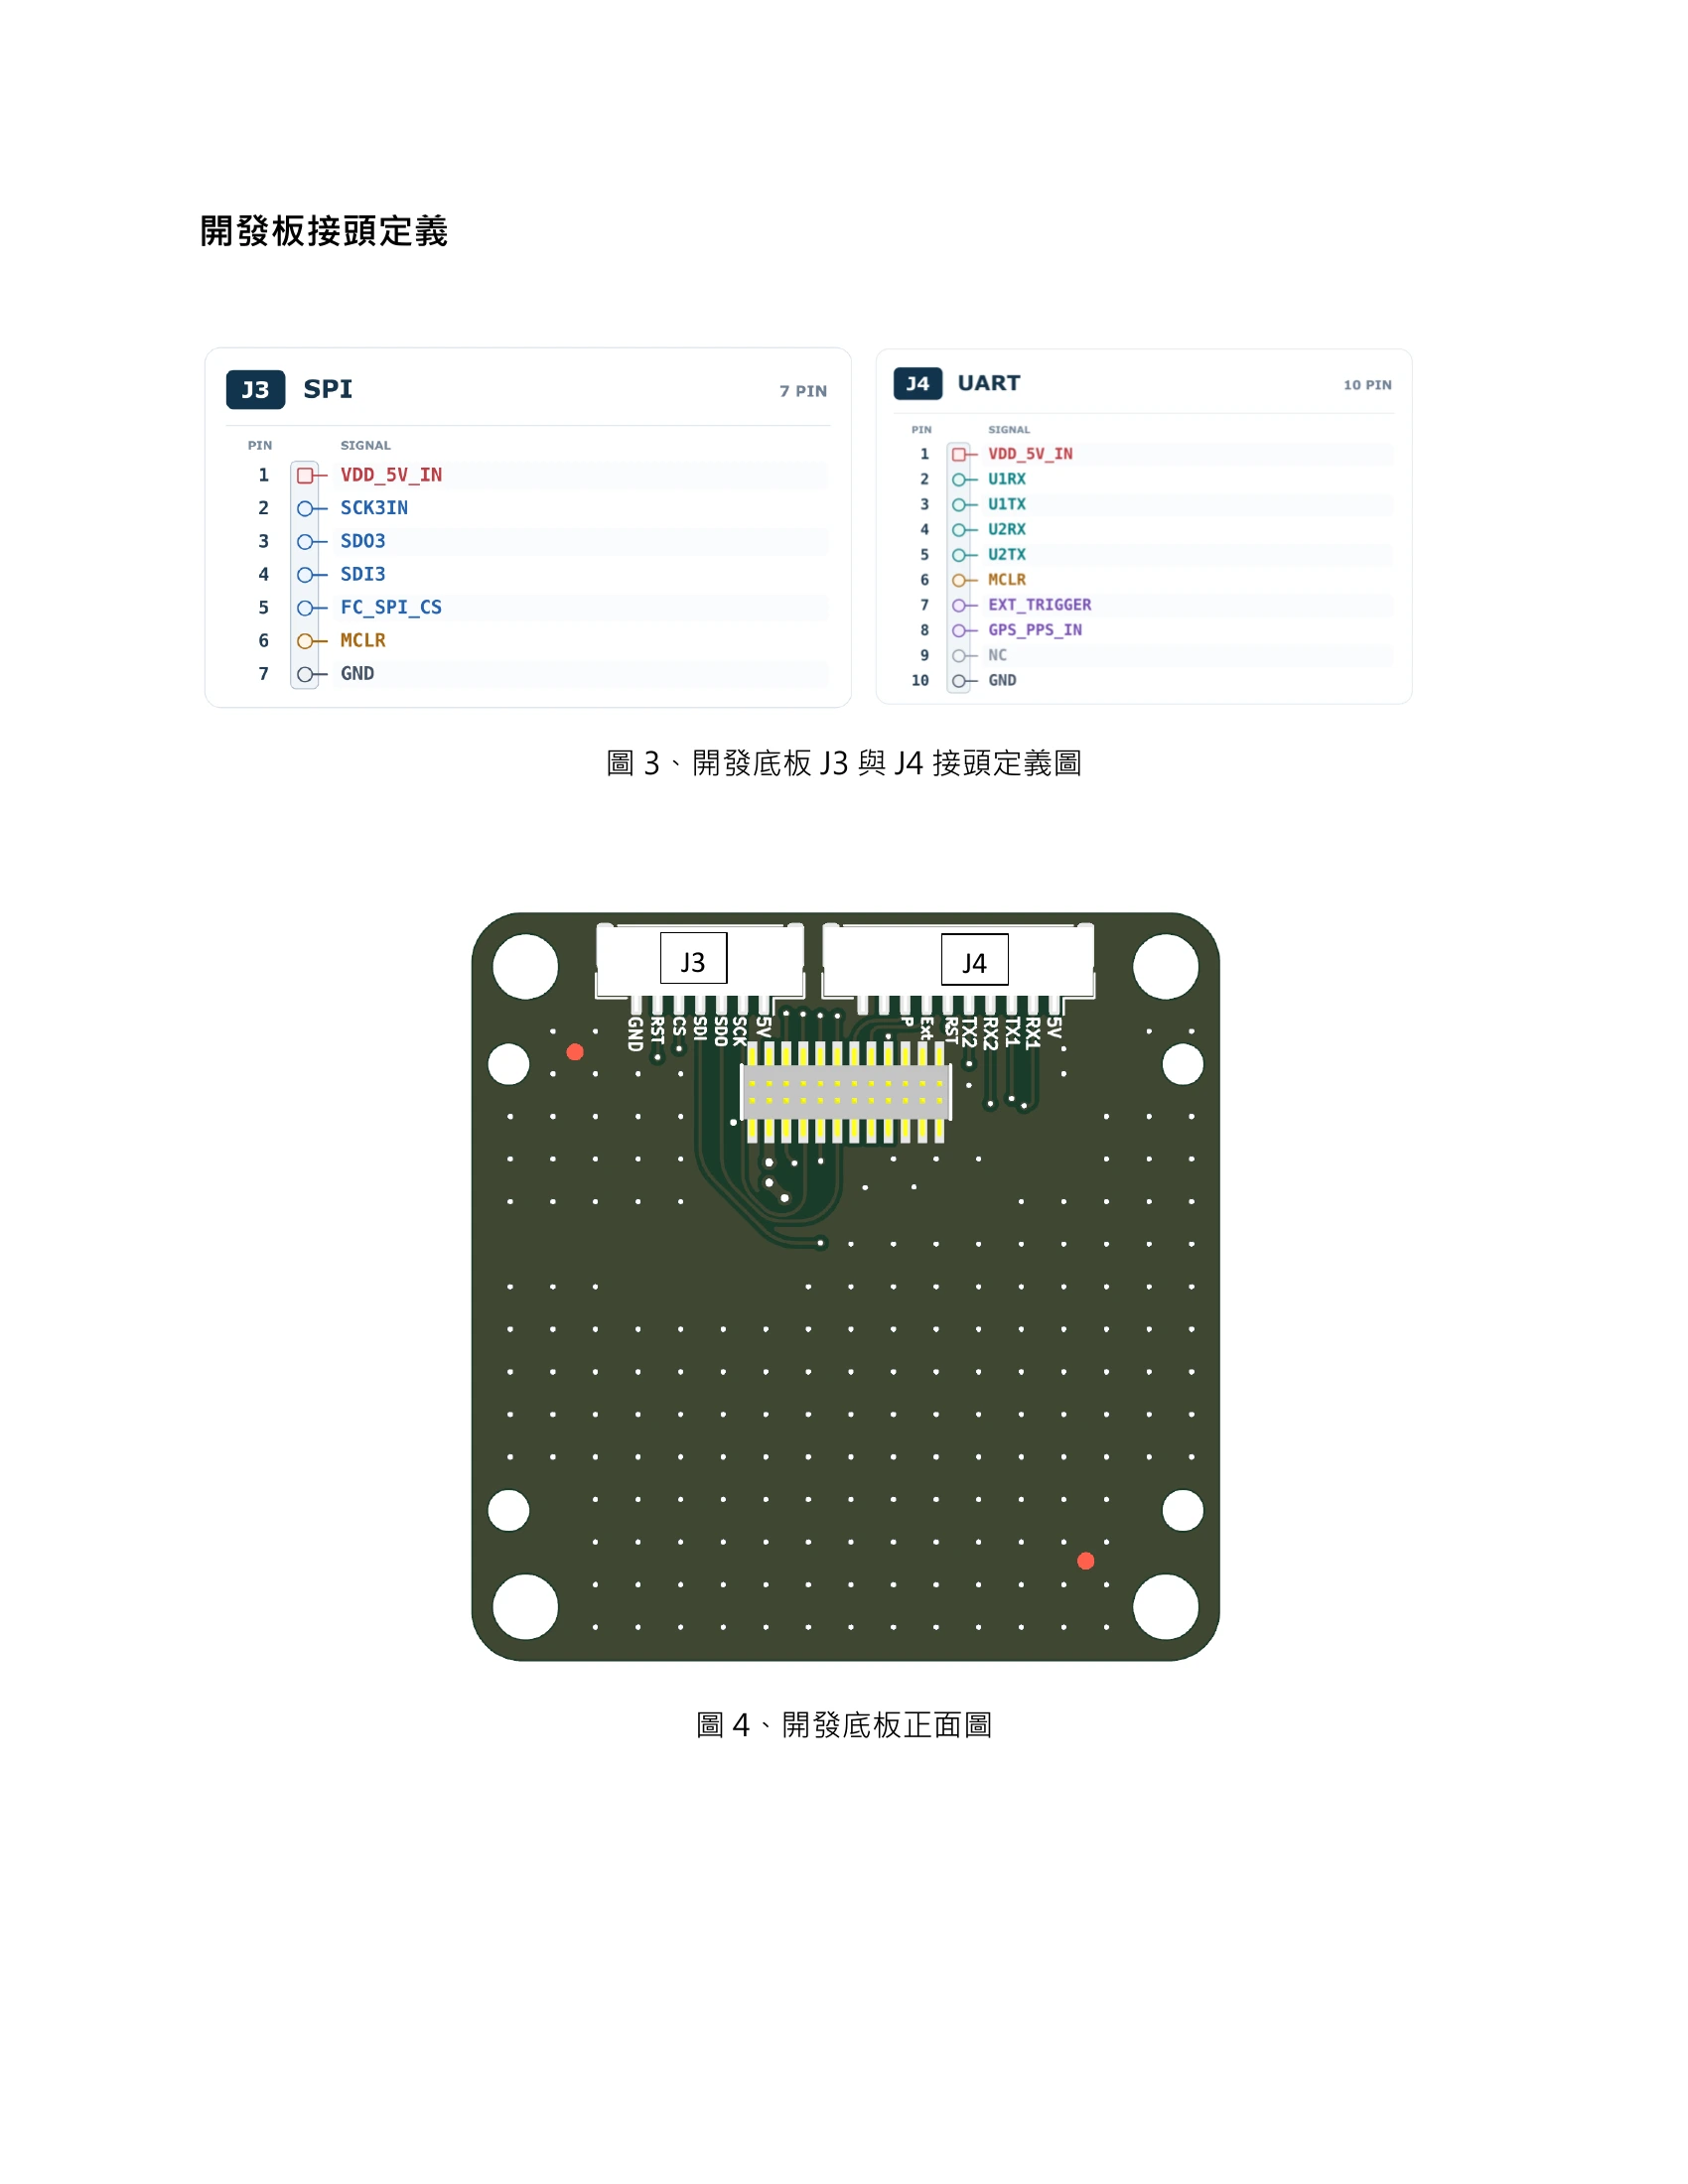
Task: Click the "7 PIN" label
Action: tap(803, 391)
